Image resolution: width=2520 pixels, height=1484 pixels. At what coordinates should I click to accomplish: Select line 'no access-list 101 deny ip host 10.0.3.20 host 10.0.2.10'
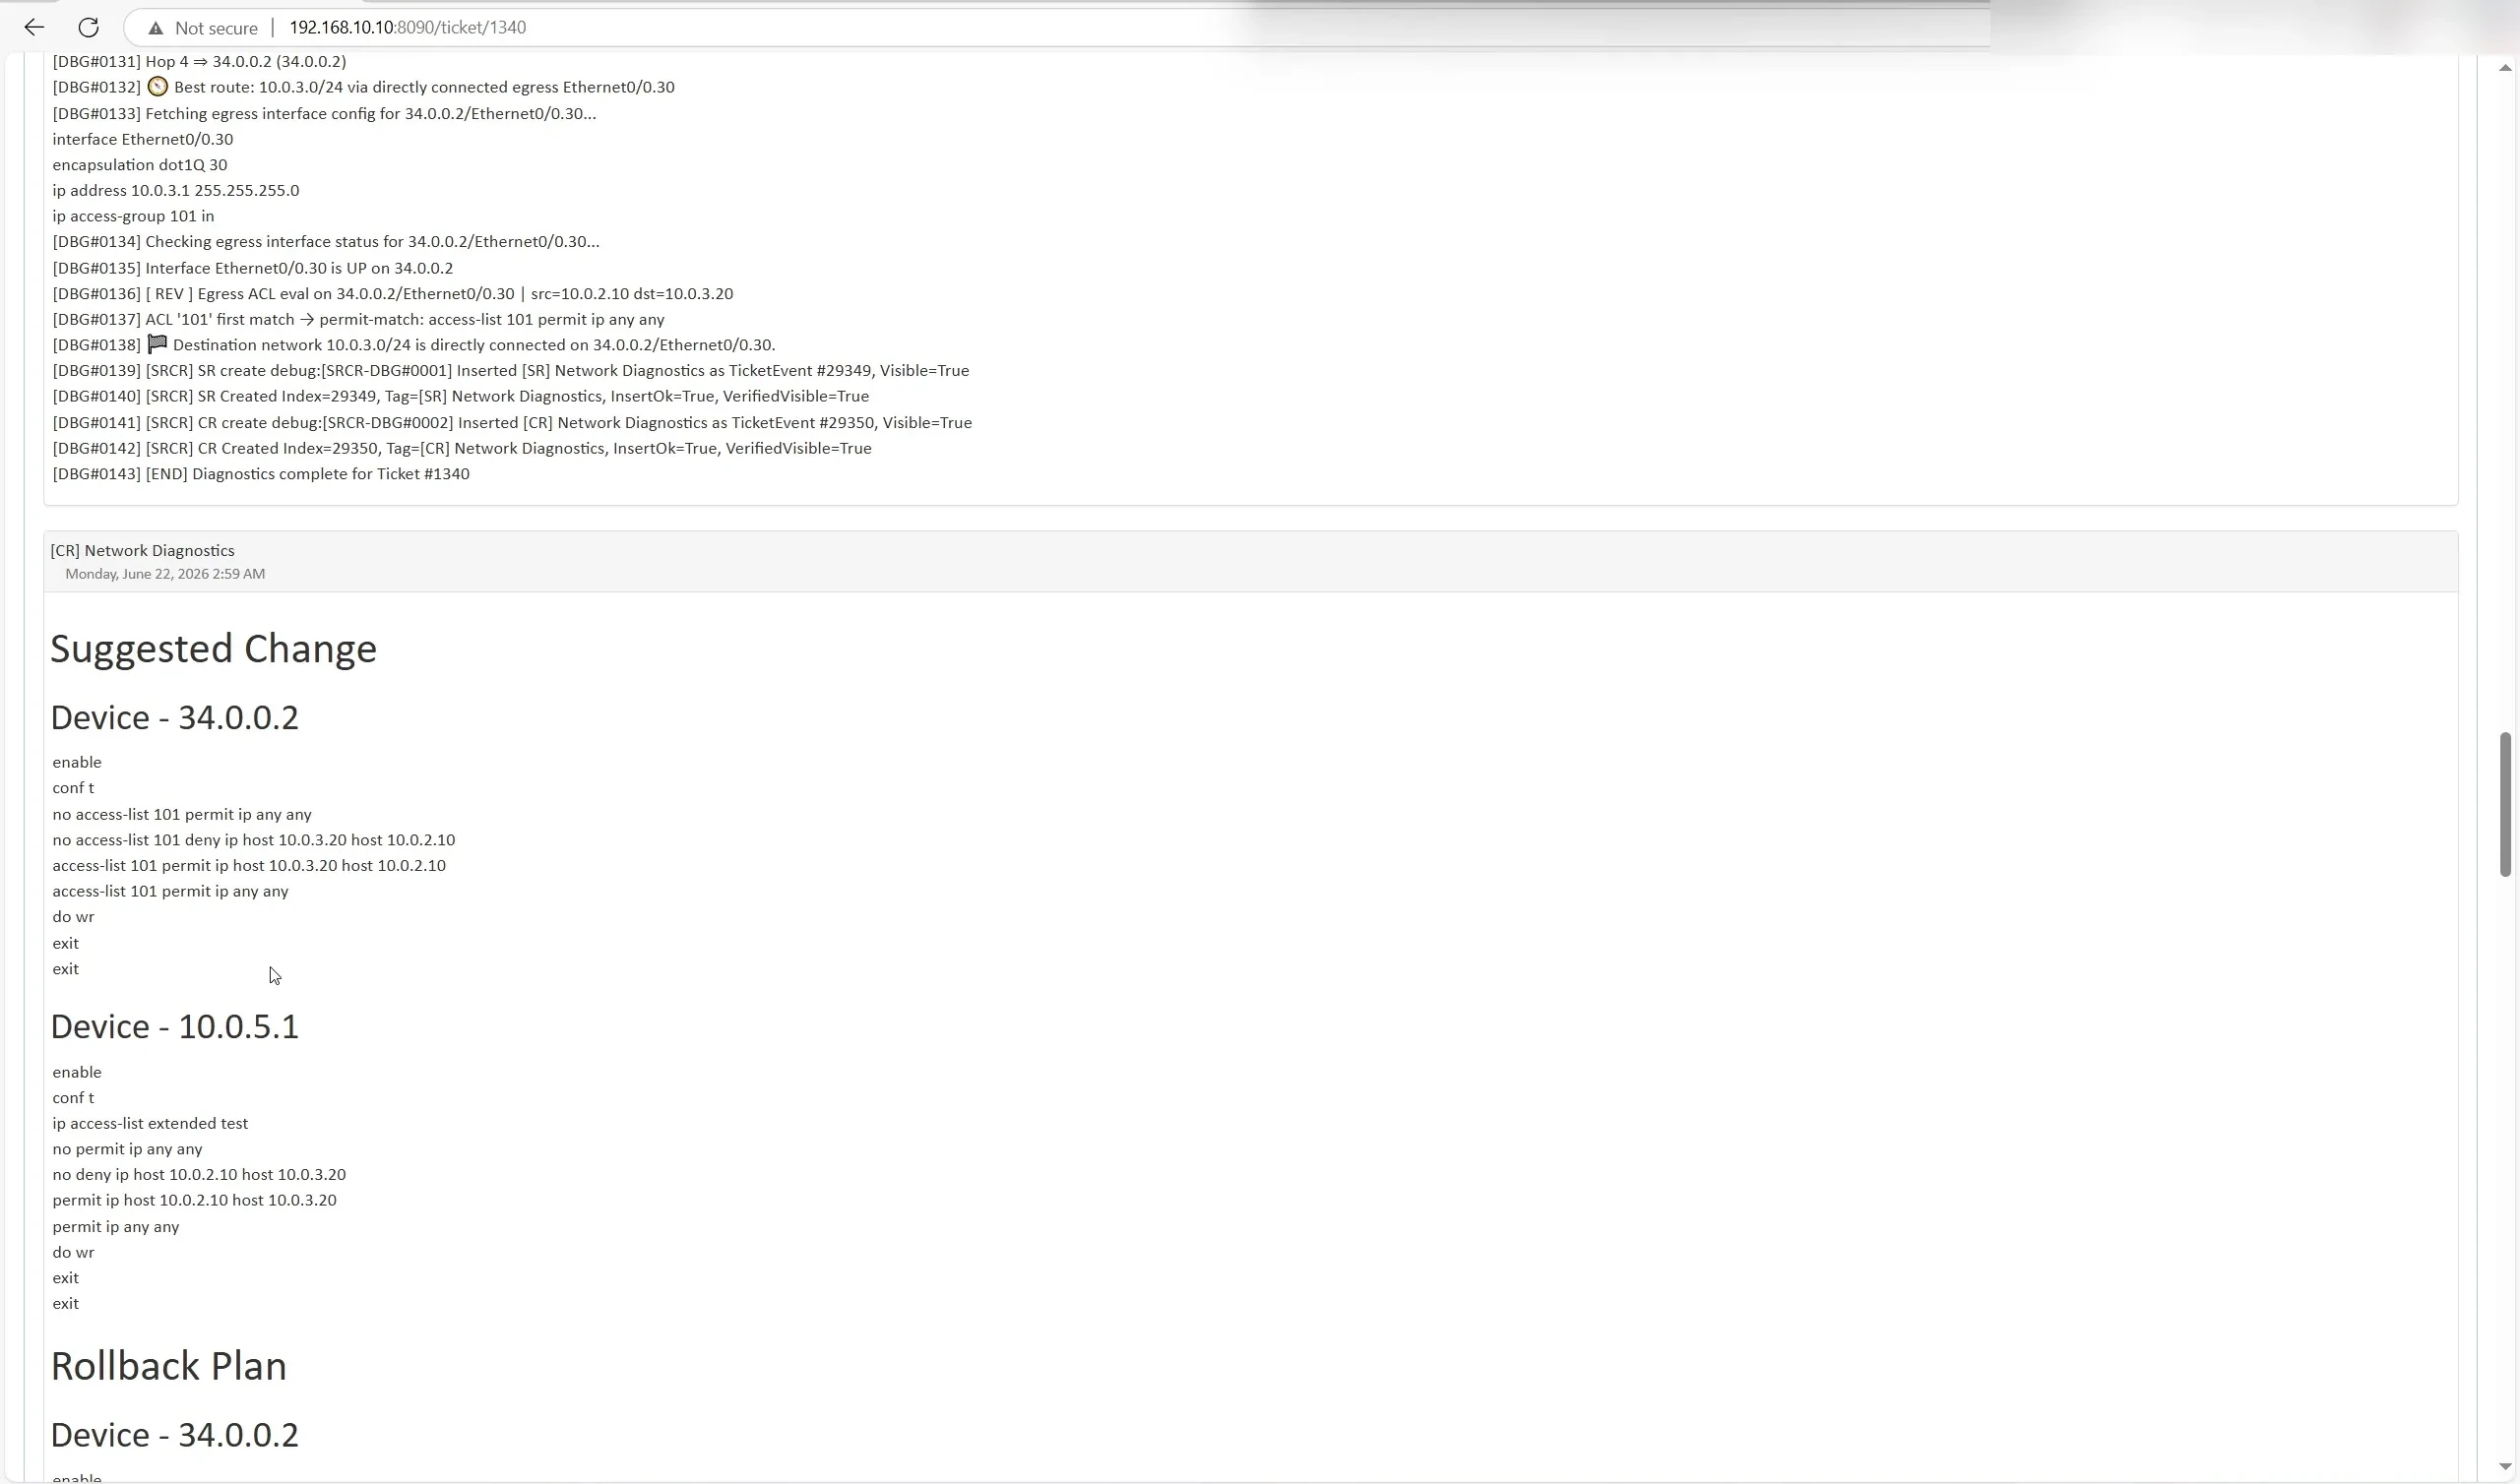pyautogui.click(x=253, y=840)
